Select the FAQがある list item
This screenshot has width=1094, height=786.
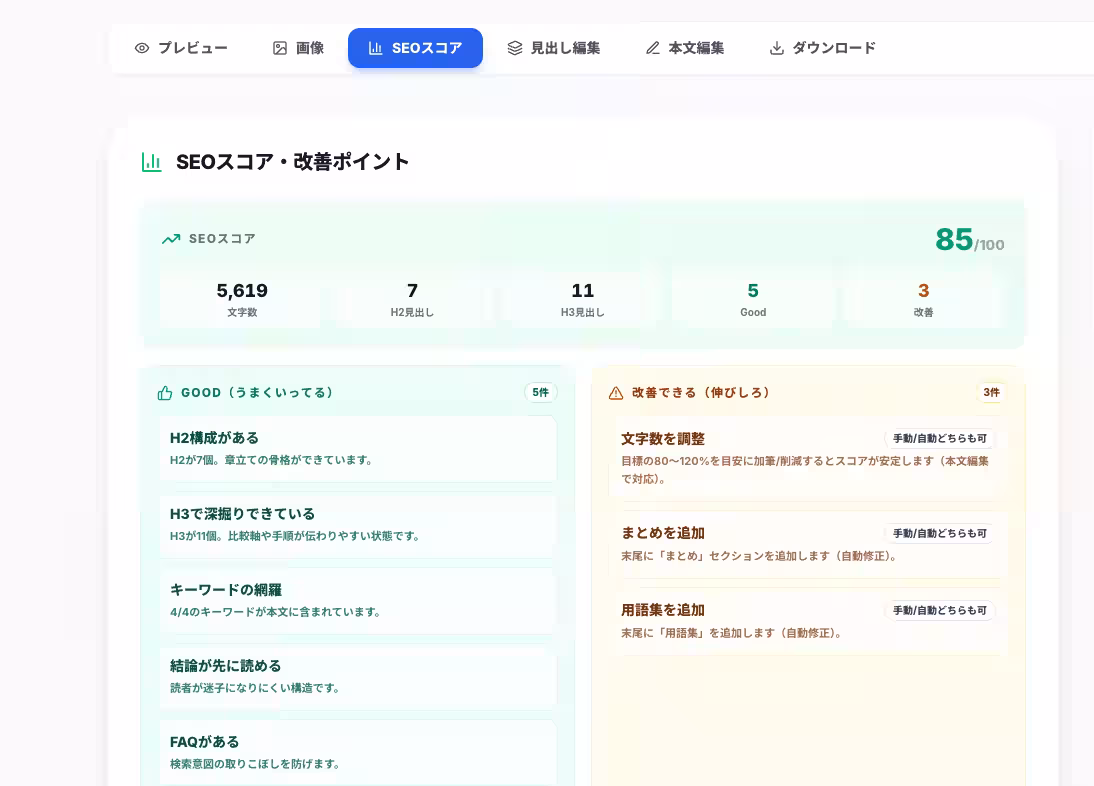click(x=358, y=752)
